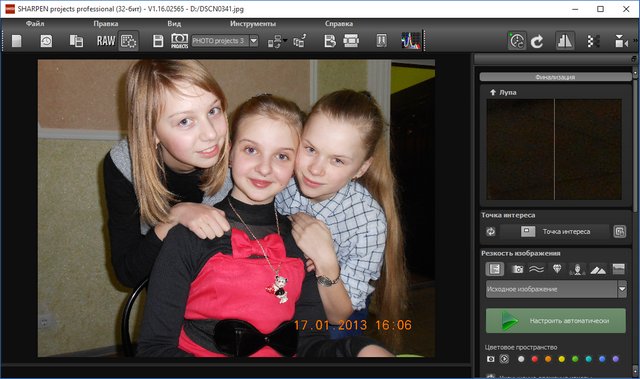Select the diamond sharpness preset icon
640x379 pixels.
(x=557, y=269)
